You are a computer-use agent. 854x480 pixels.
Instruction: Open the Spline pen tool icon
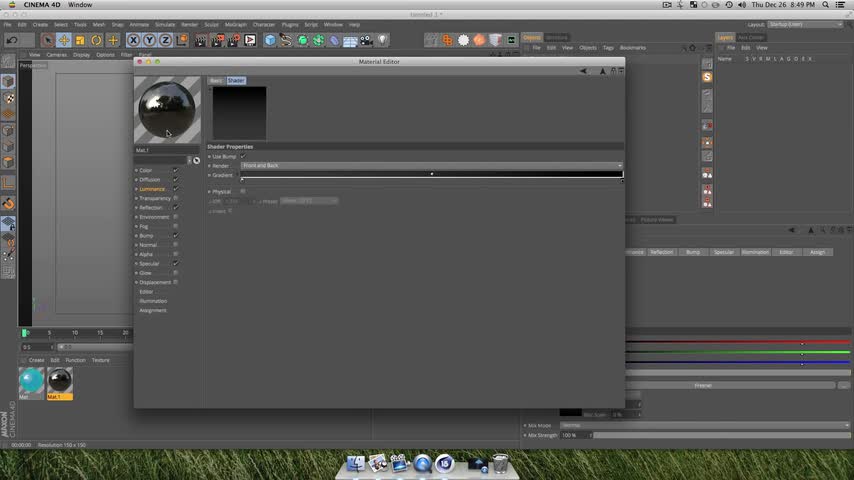coord(286,40)
